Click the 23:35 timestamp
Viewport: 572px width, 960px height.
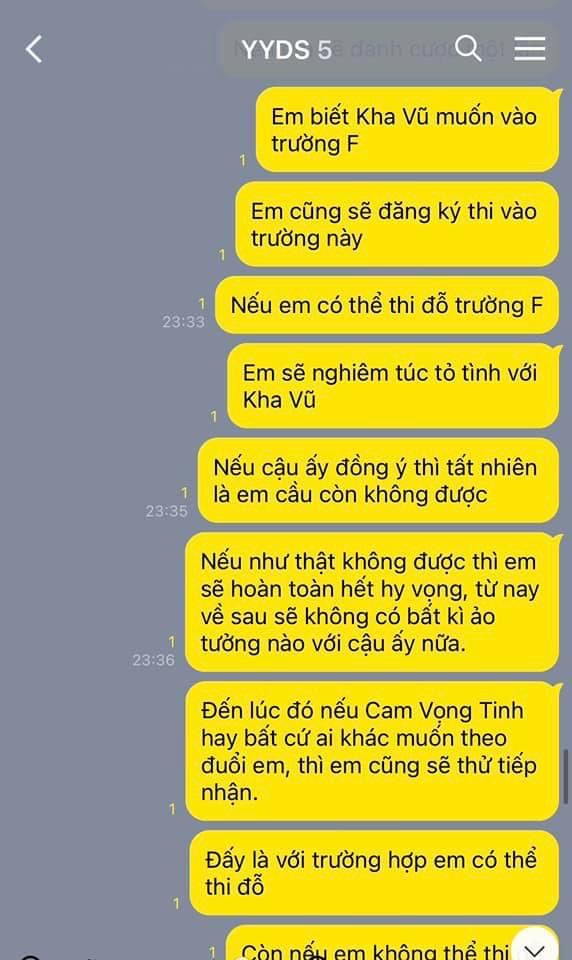[x=167, y=511]
